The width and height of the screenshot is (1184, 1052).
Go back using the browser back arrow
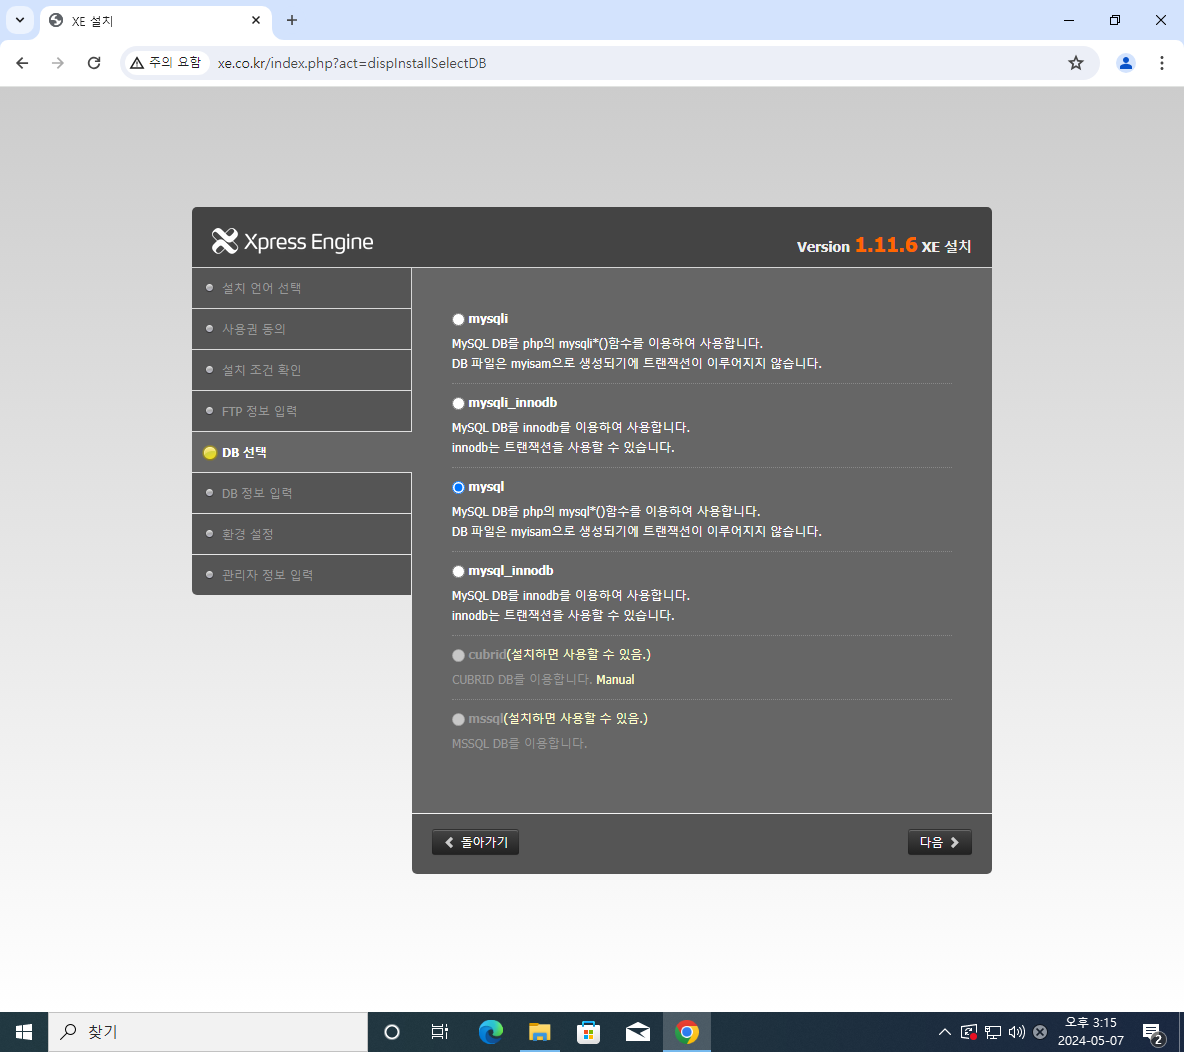coord(22,63)
